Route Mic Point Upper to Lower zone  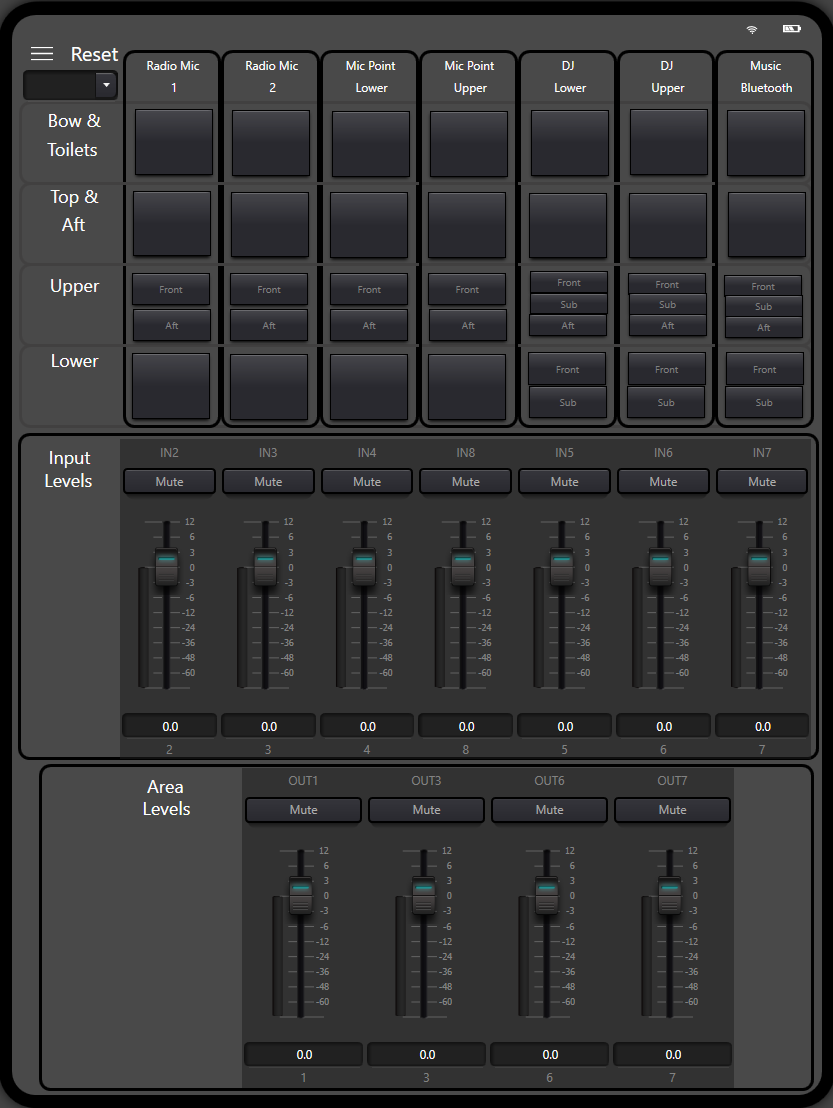467,386
